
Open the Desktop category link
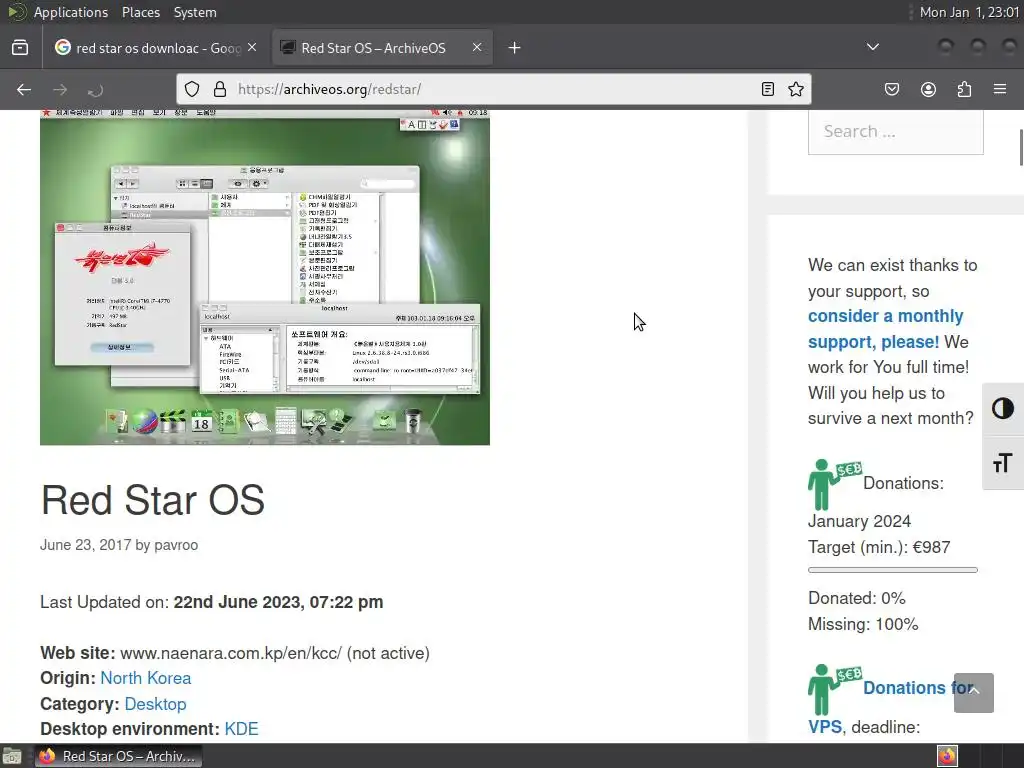tap(155, 704)
